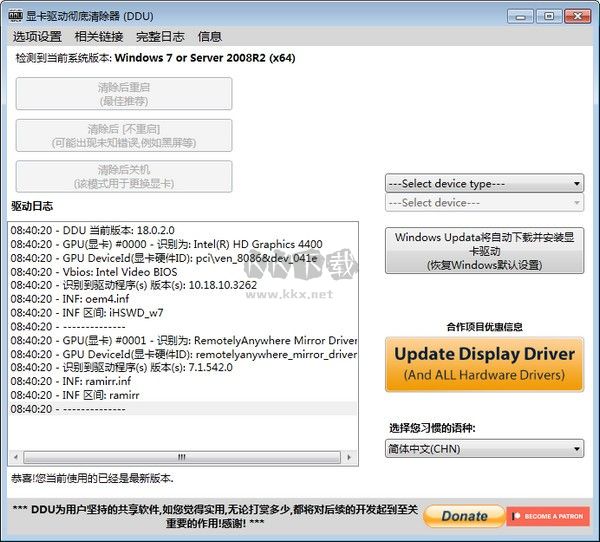This screenshot has width=600, height=542.
Task: Click the log's horizontal scrollbar right arrow
Action: click(349, 457)
